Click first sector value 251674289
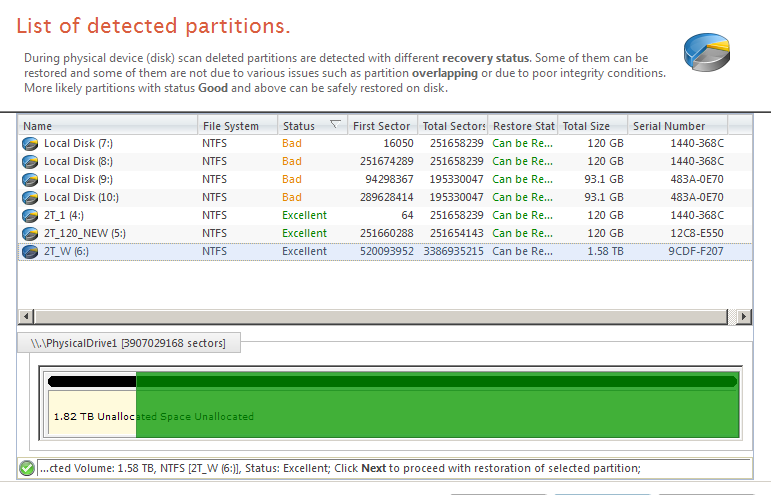The image size is (771, 495). pos(386,162)
